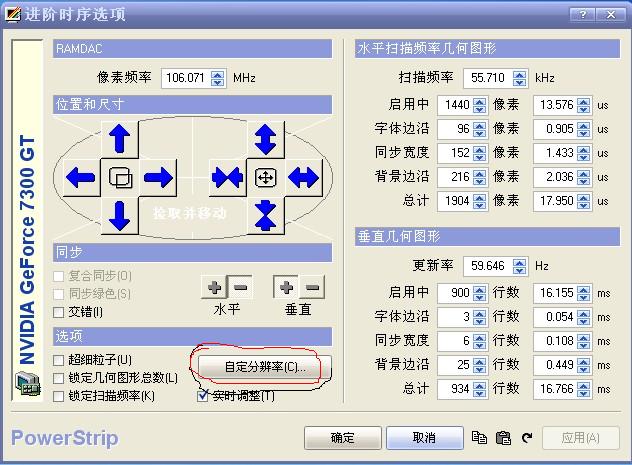Close the dialog with the X button
The height and width of the screenshot is (465, 632).
point(611,15)
